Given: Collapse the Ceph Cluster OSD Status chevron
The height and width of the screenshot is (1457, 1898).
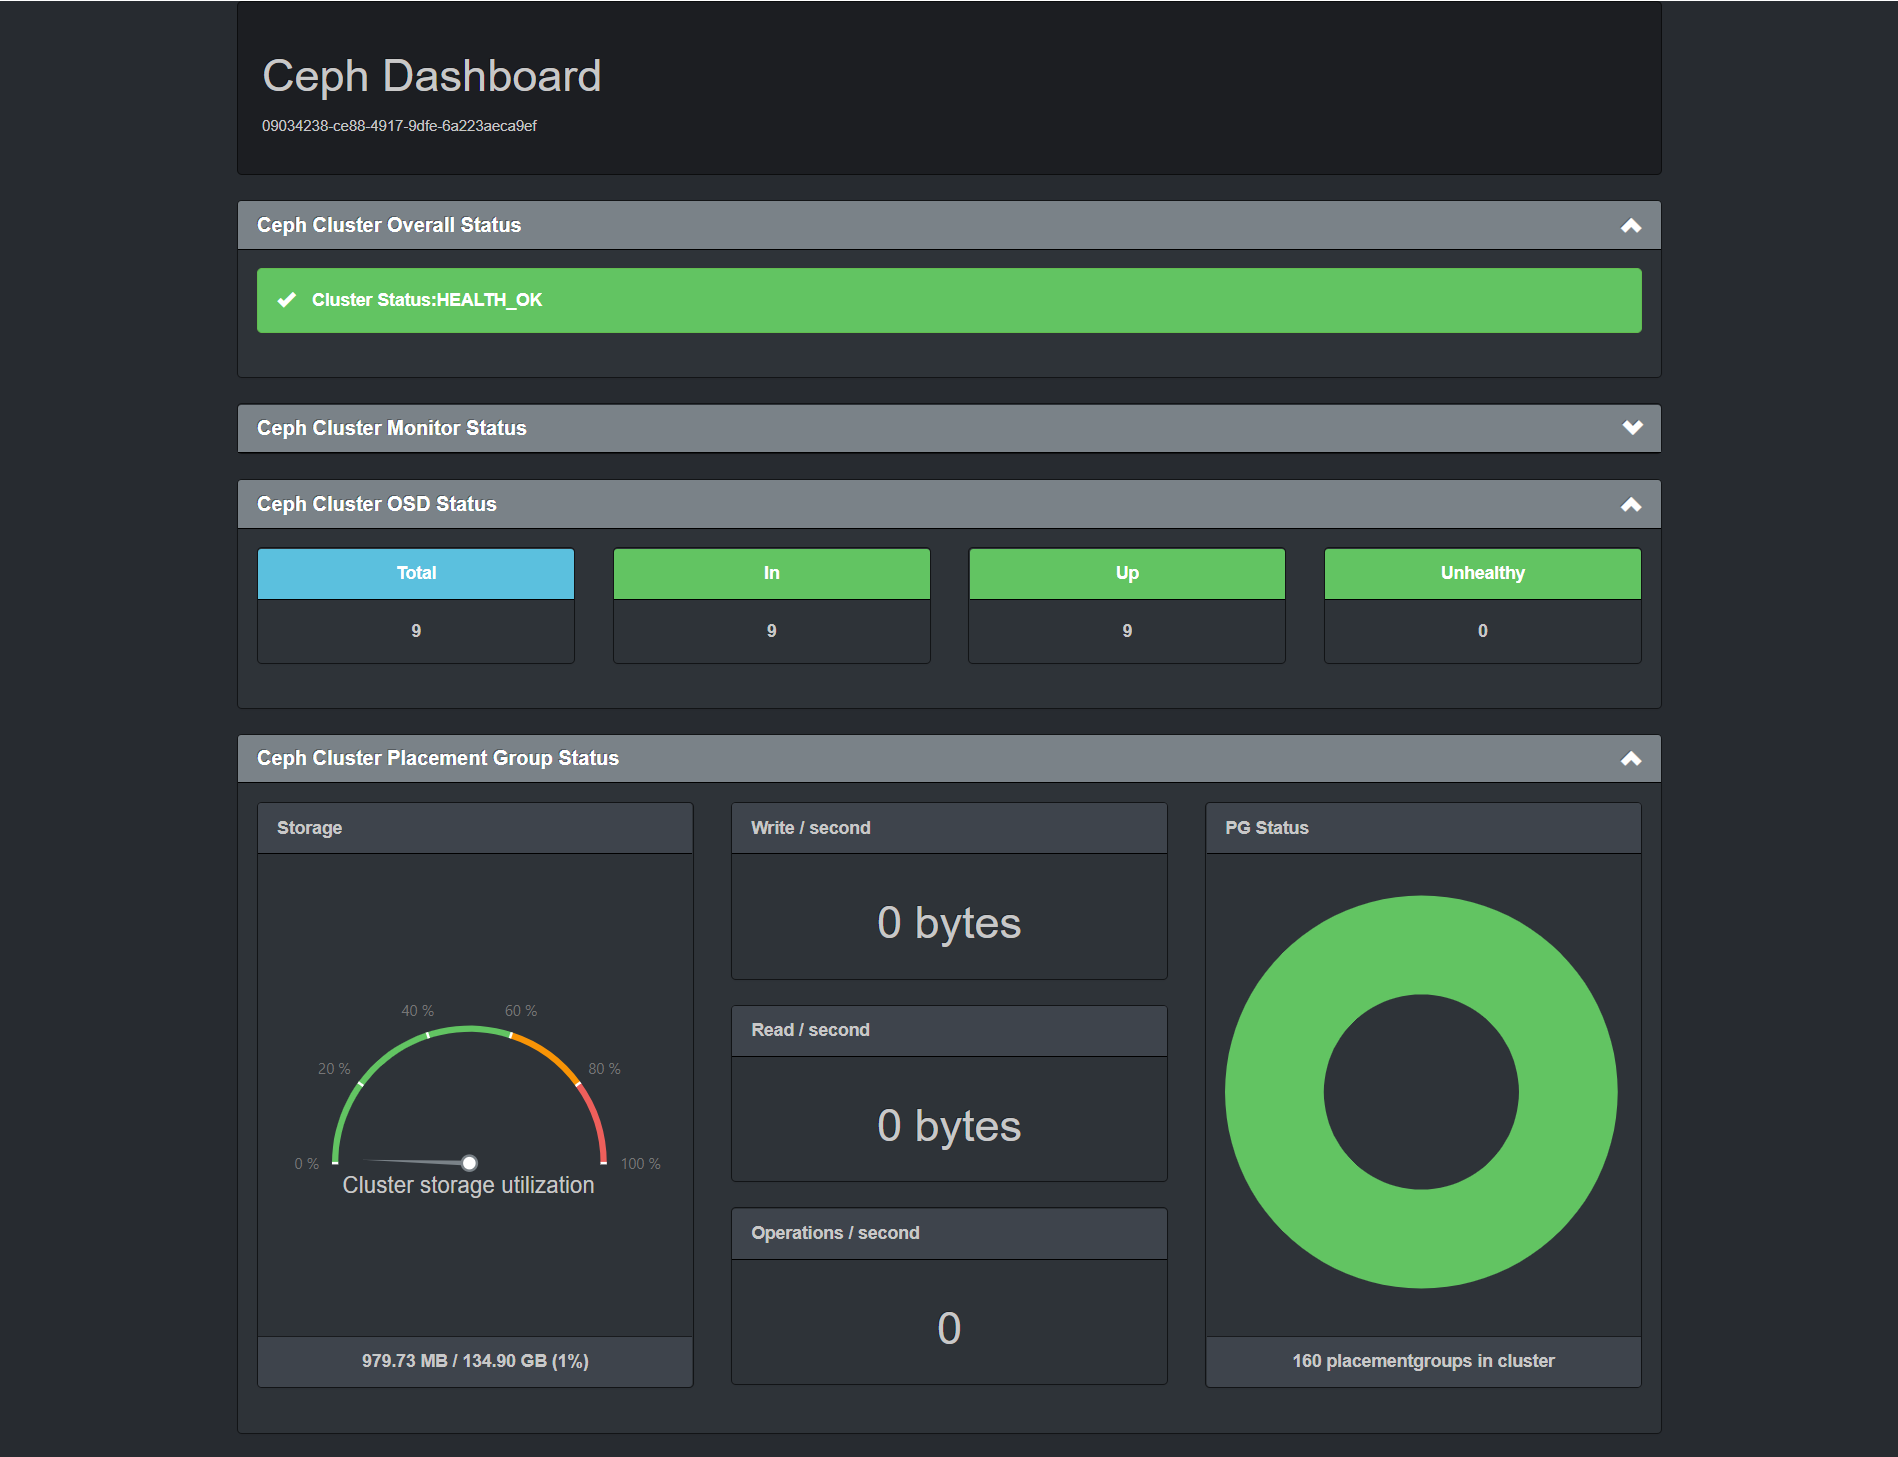Looking at the screenshot, I should click(1631, 505).
